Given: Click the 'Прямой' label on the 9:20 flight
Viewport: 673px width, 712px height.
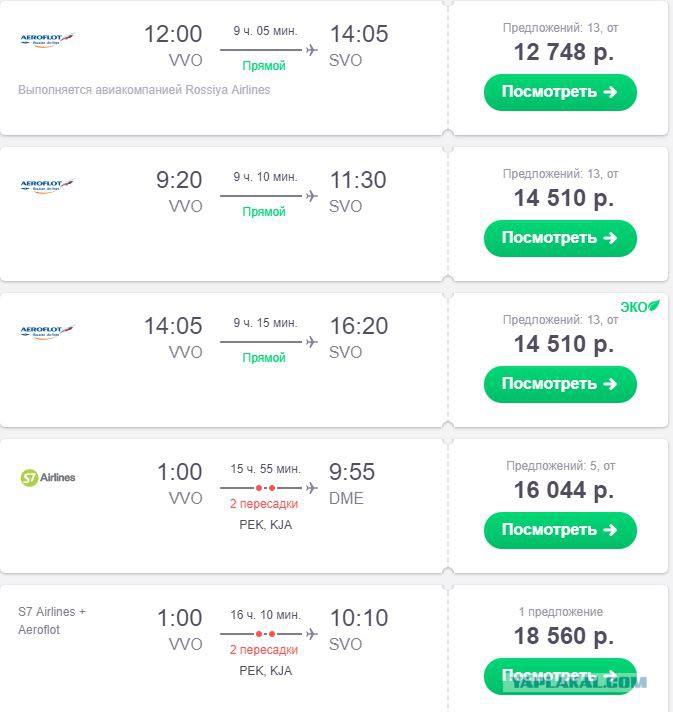Looking at the screenshot, I should 264,212.
